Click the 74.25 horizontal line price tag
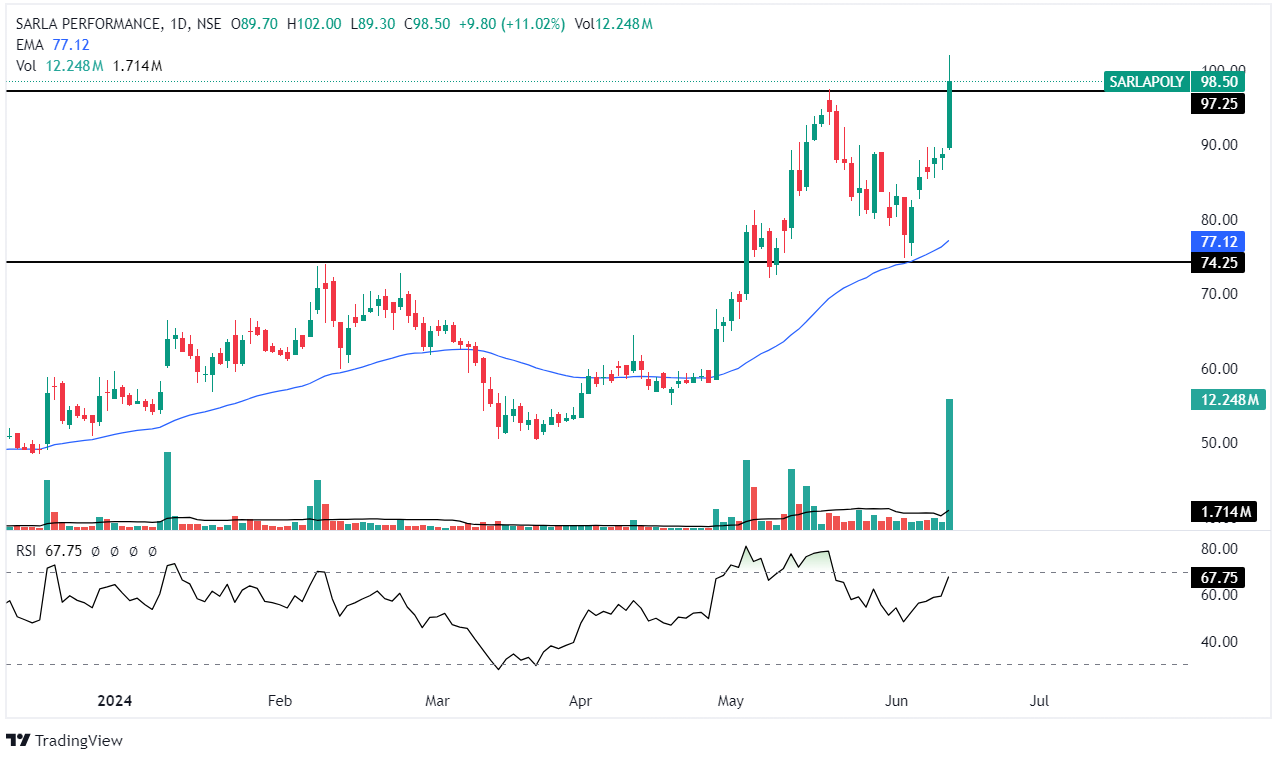Viewport: 1284px width, 762px height. (1218, 263)
